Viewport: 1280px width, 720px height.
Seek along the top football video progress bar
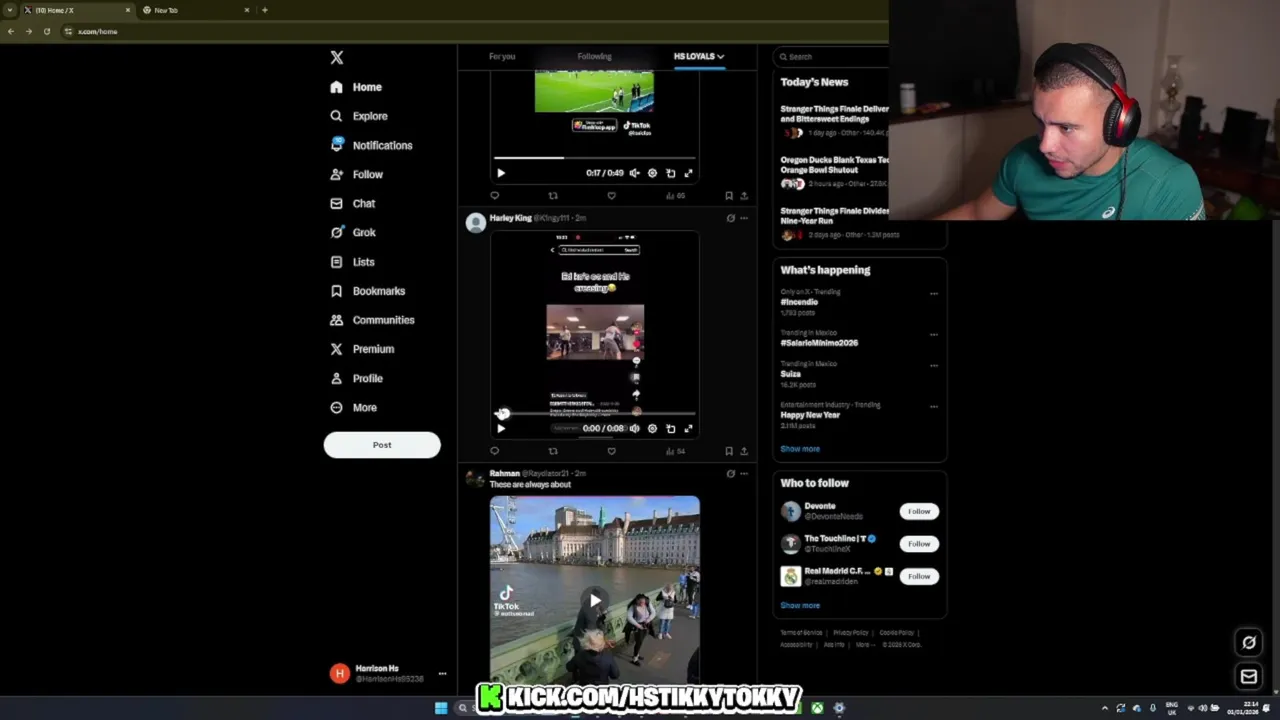(x=596, y=158)
